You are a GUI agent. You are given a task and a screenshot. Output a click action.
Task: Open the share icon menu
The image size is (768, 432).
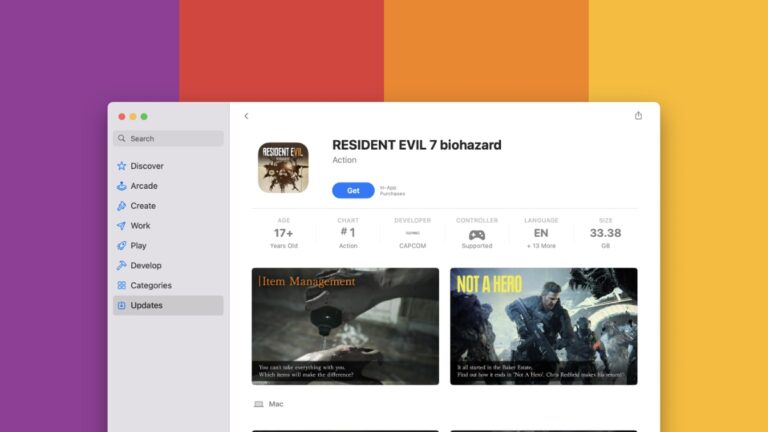pos(638,116)
